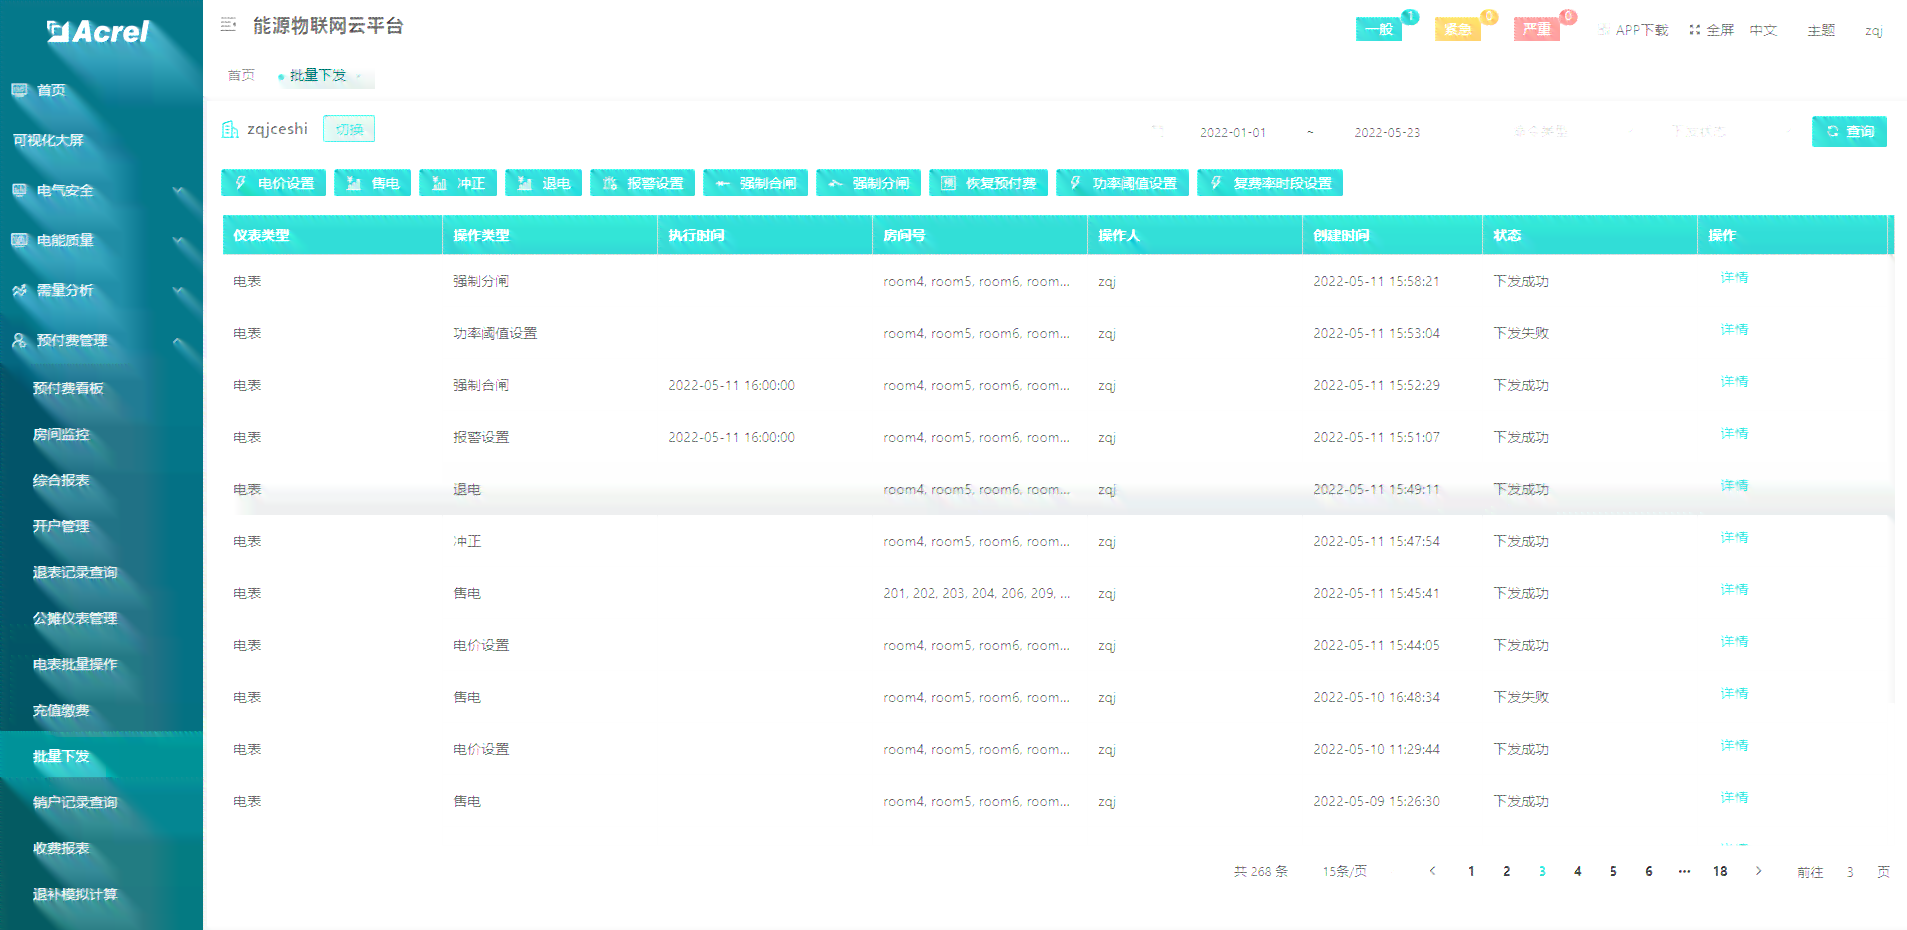Screen dimensions: 1907x930
Task: Click the 查询 search button
Action: click(1849, 131)
